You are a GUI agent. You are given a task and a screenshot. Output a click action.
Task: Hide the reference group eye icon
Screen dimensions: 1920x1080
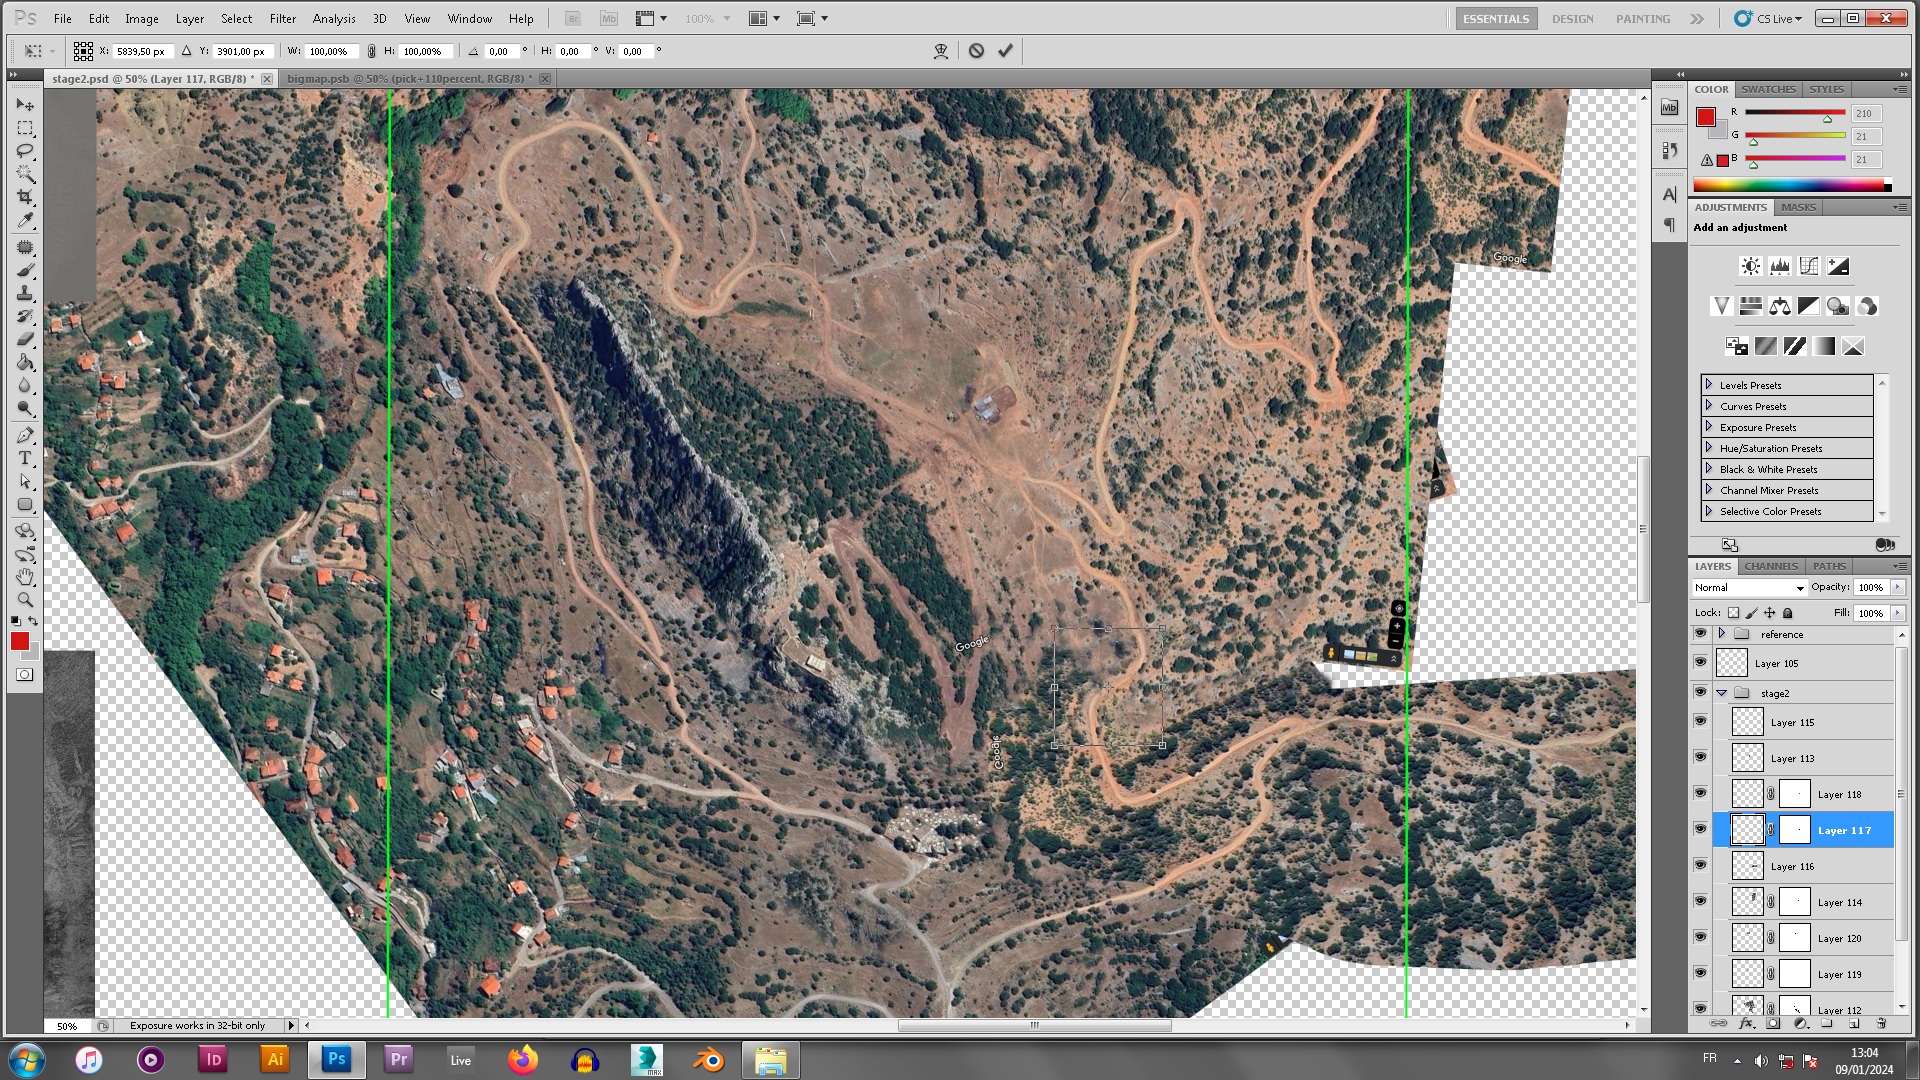(1700, 634)
